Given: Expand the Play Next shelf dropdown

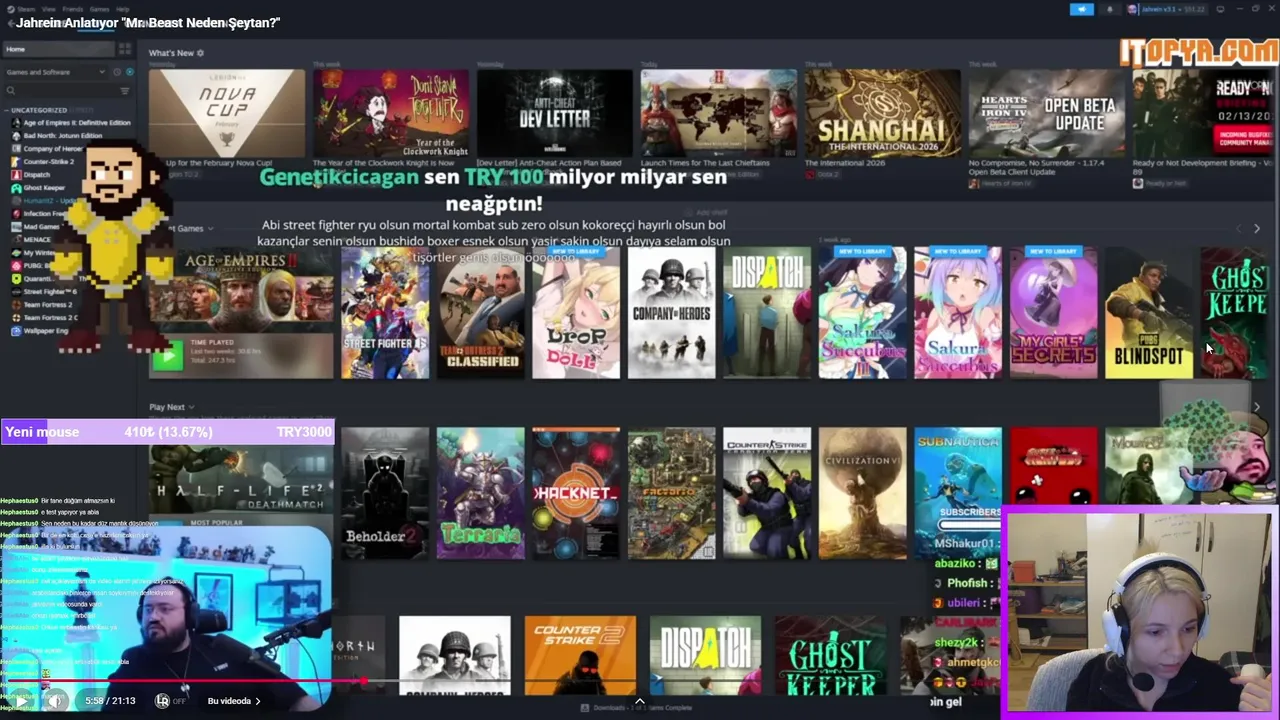Looking at the screenshot, I should click(191, 407).
